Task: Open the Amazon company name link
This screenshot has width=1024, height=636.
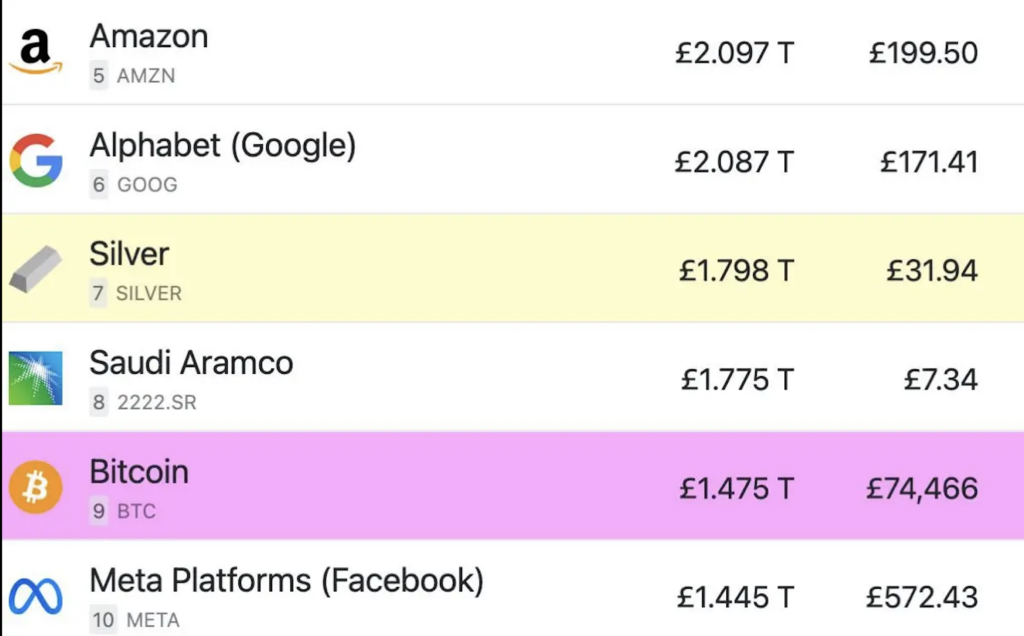Action: 149,36
